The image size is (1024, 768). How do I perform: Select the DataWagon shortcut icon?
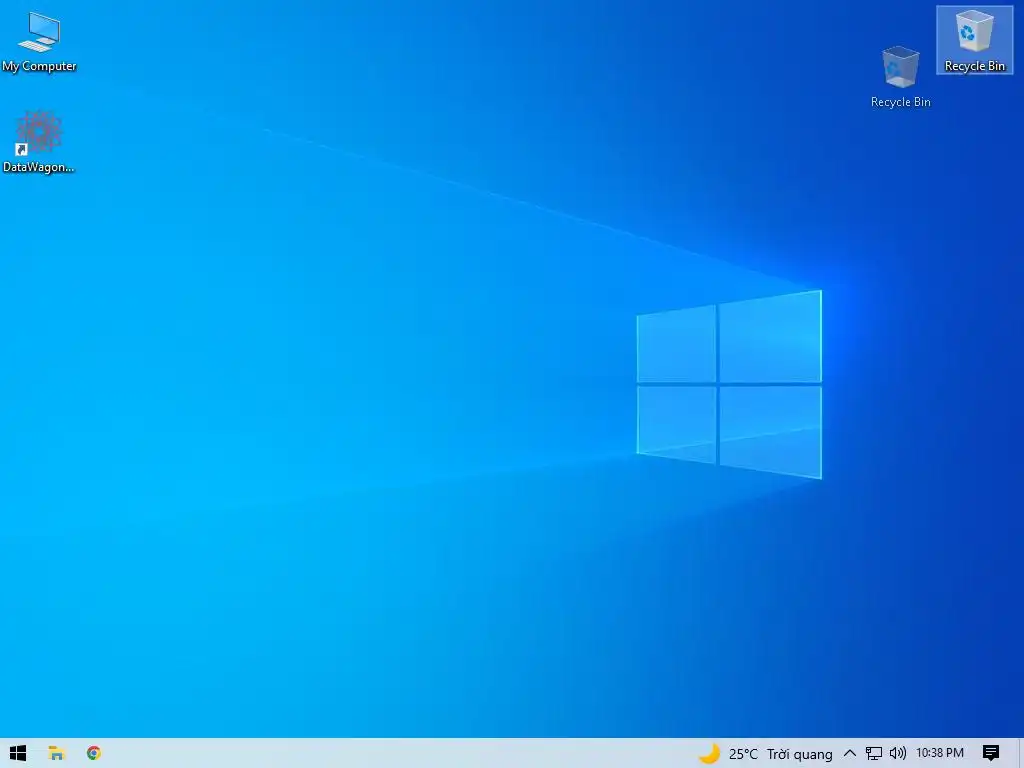tap(39, 142)
